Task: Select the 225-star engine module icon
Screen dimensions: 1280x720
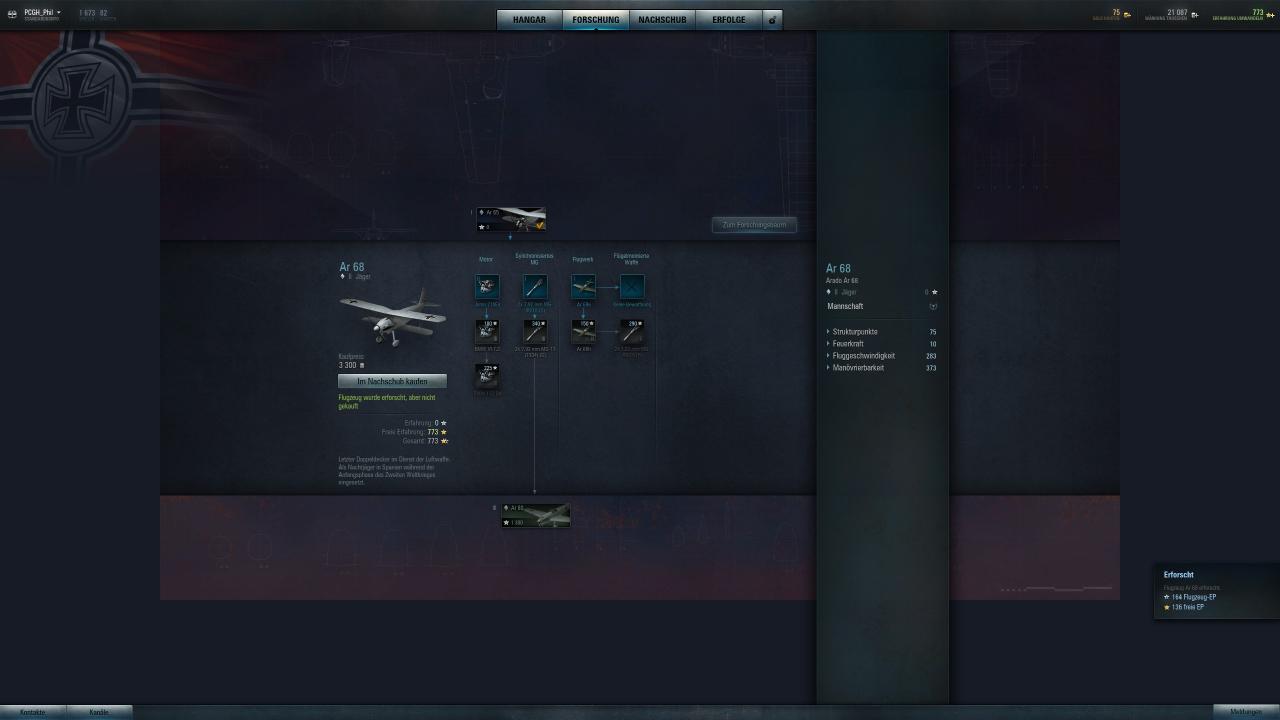Action: coord(487,376)
